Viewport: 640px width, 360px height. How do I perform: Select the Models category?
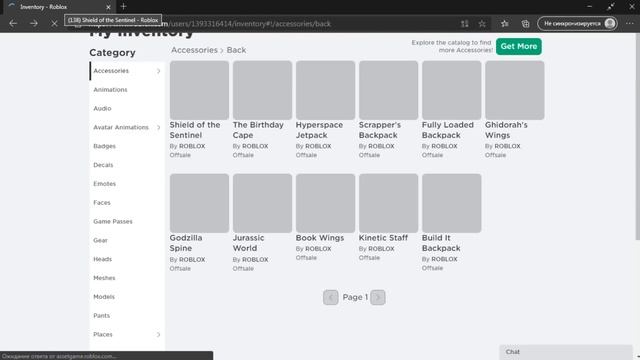coord(104,297)
